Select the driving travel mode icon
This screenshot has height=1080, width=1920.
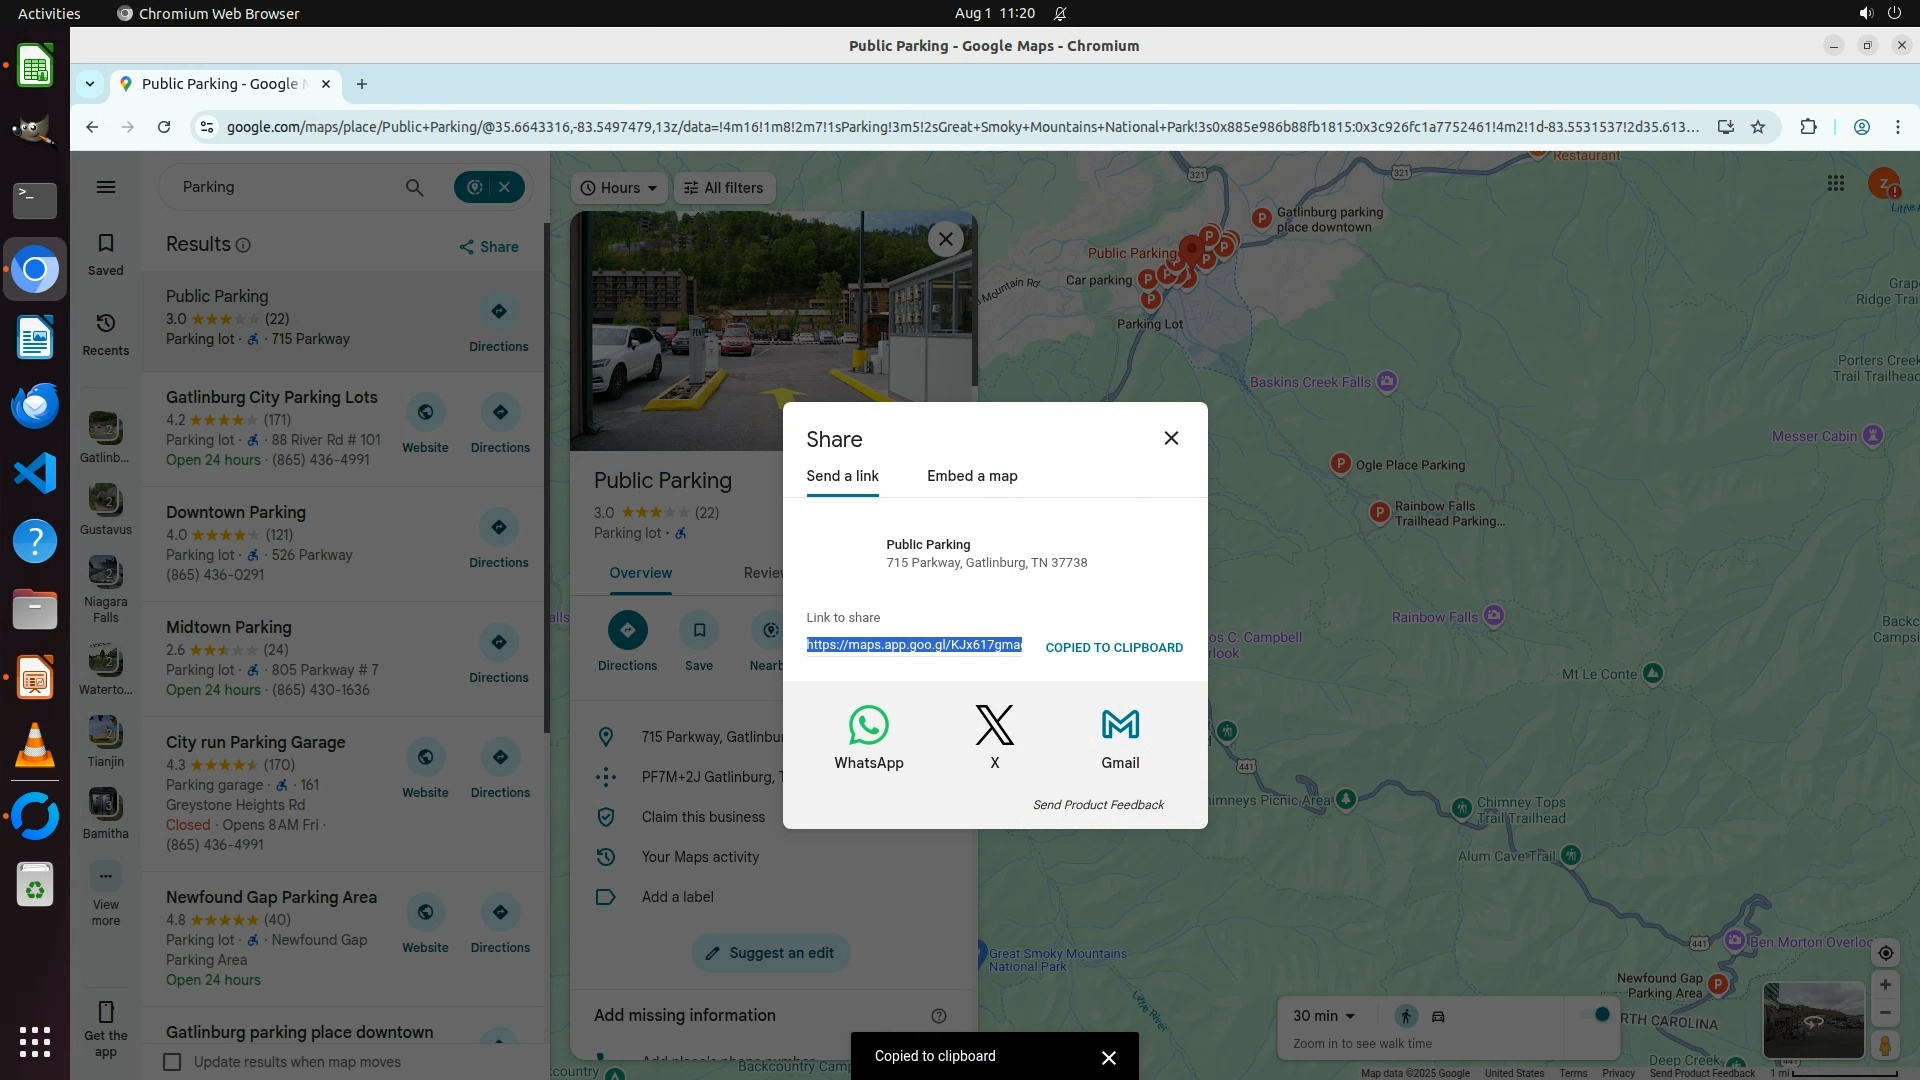(1438, 1016)
